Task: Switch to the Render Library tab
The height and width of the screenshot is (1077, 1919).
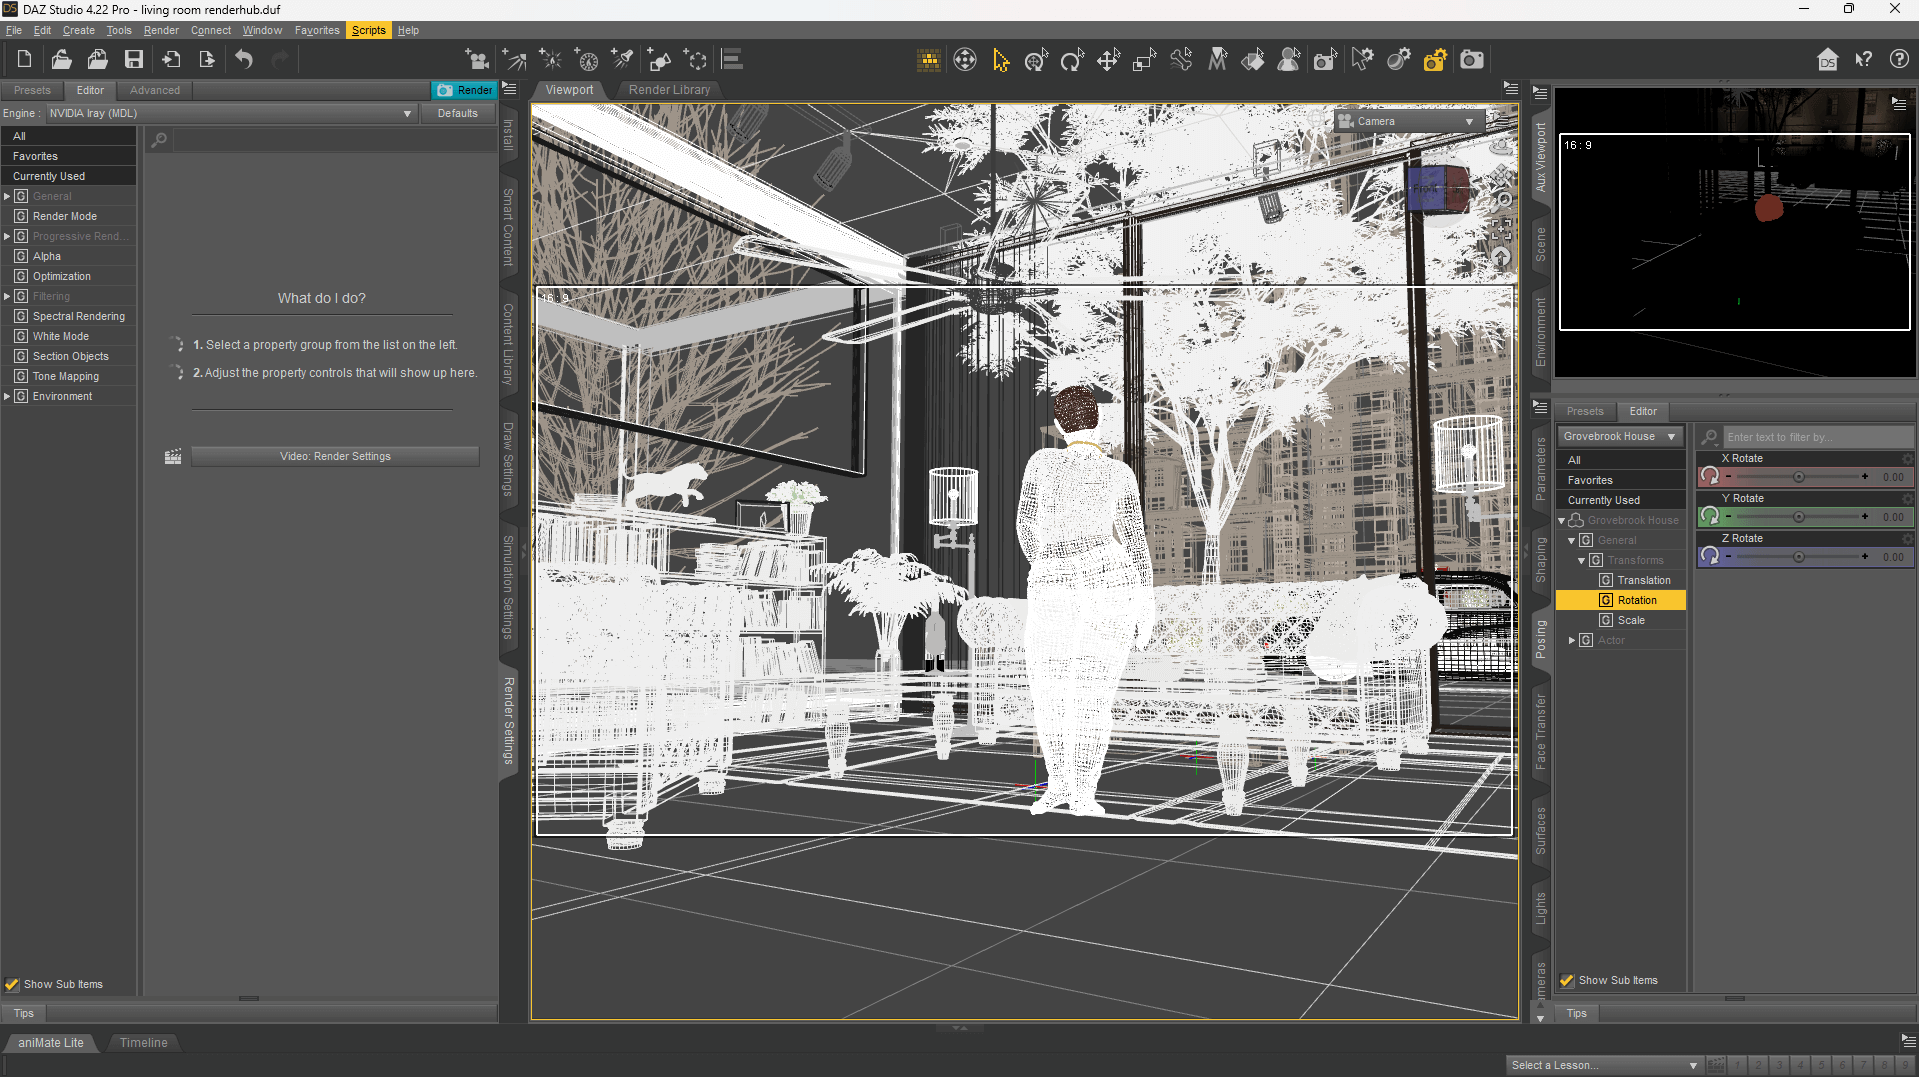Action: coord(670,90)
